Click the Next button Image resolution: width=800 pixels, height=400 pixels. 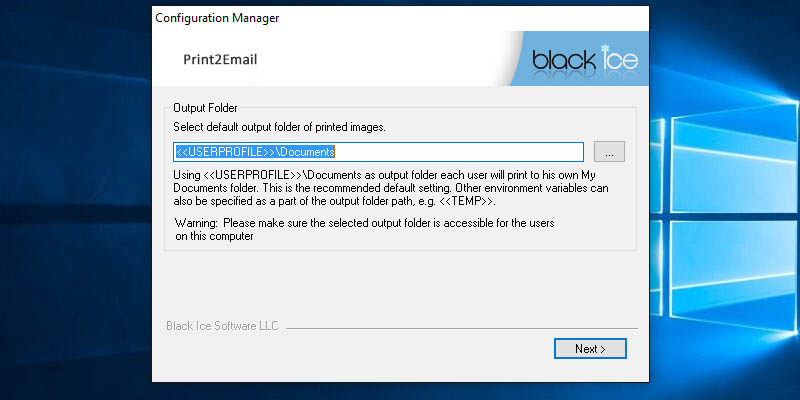click(x=590, y=349)
